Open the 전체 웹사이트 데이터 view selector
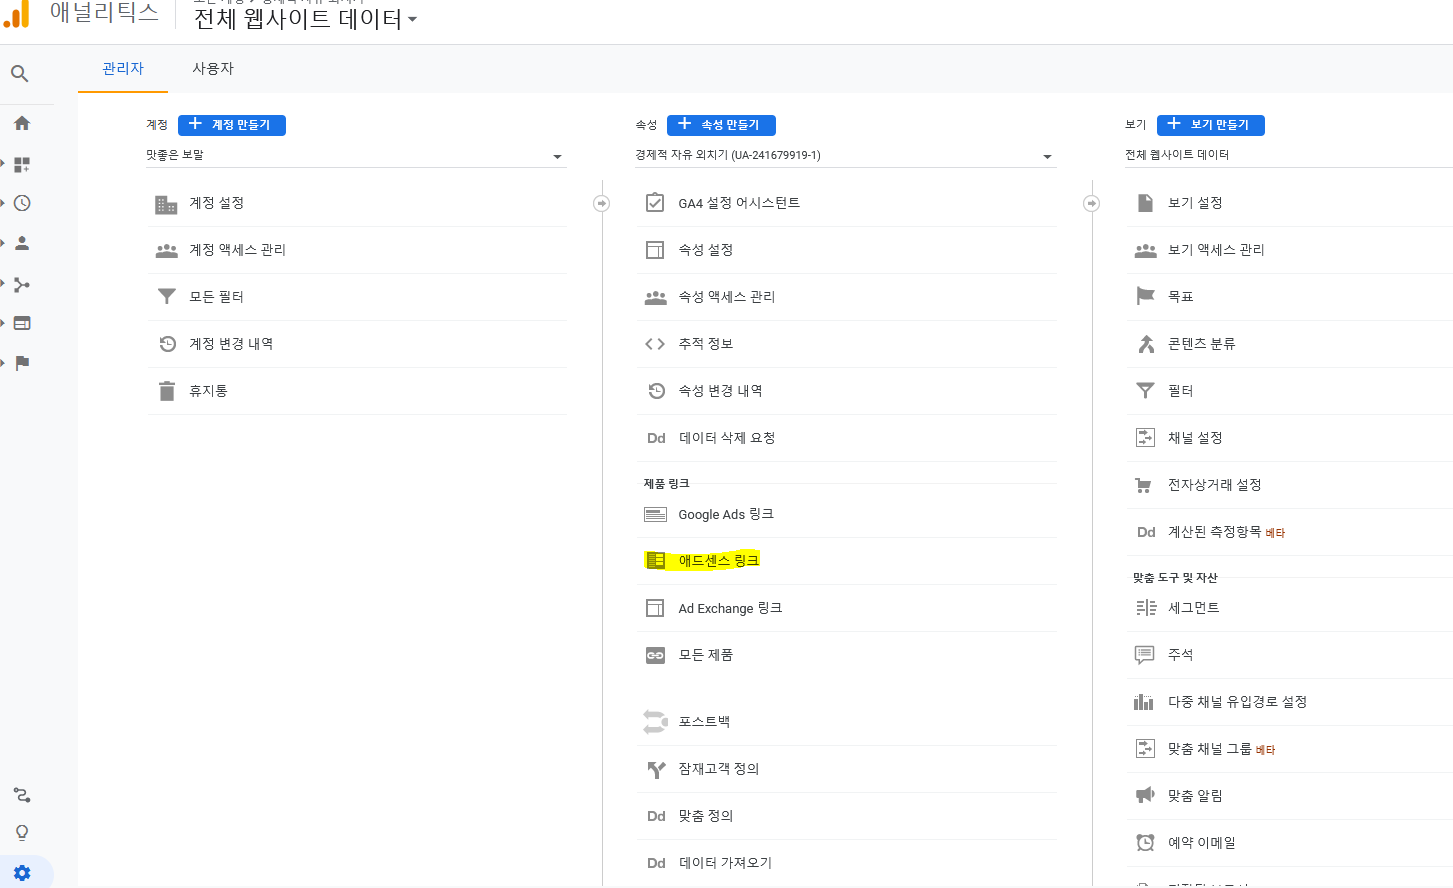This screenshot has width=1453, height=888. coord(1288,156)
